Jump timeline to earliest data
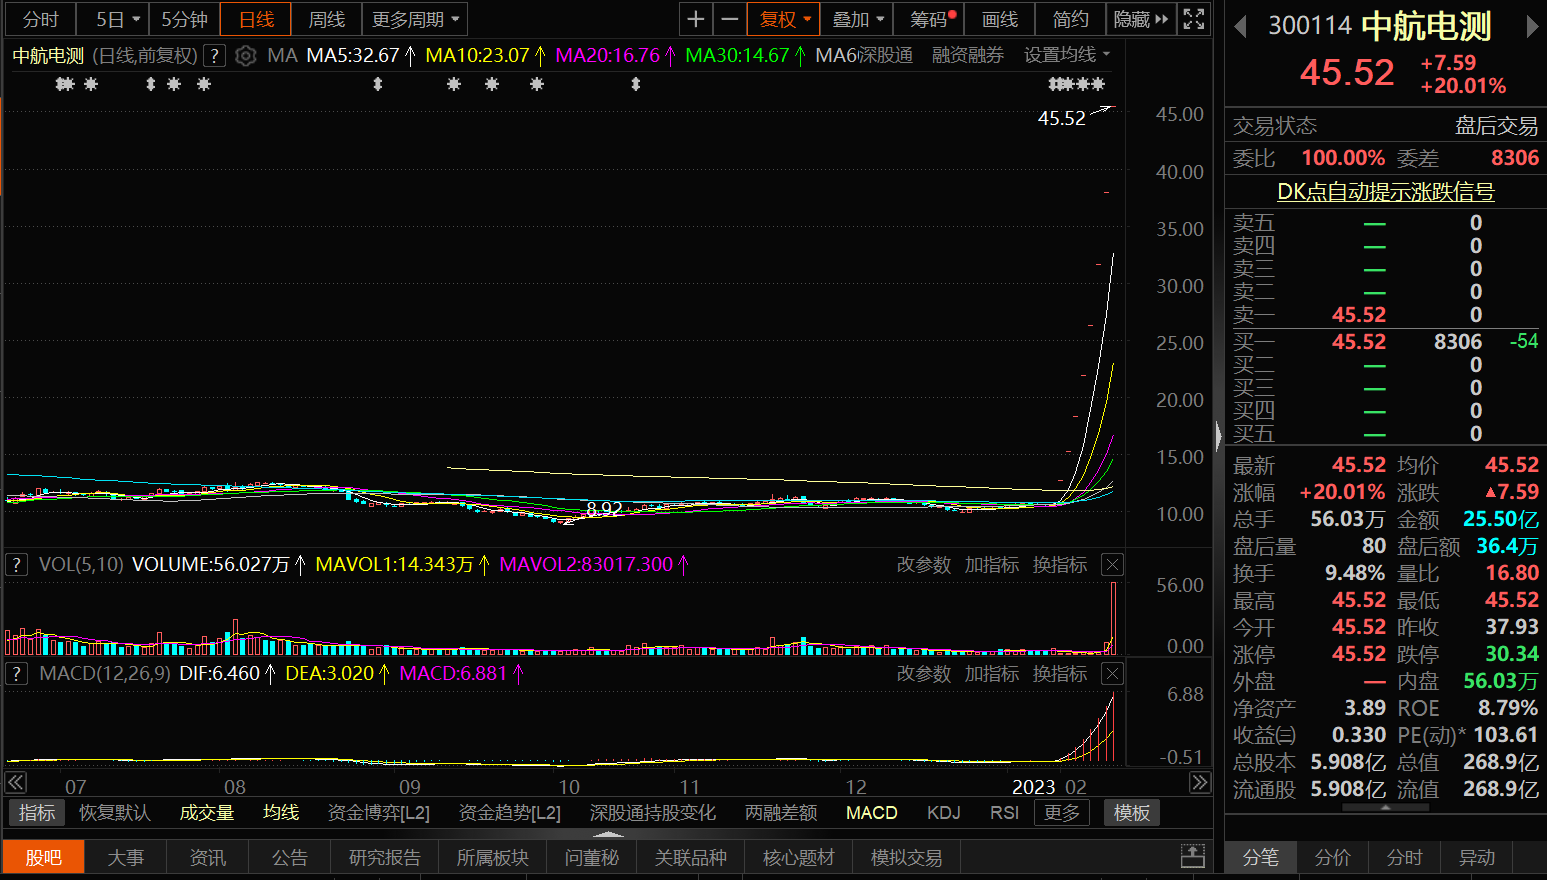This screenshot has height=880, width=1547. (16, 783)
